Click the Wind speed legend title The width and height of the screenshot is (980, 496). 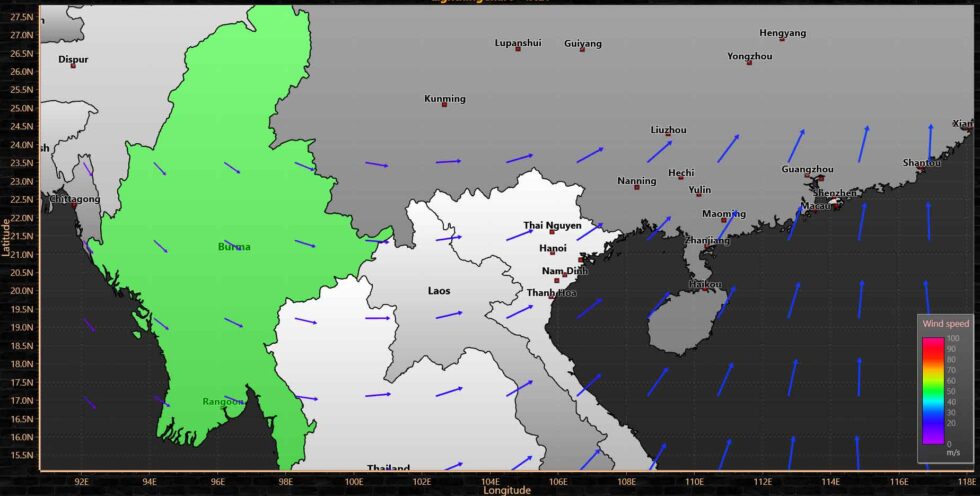946,324
